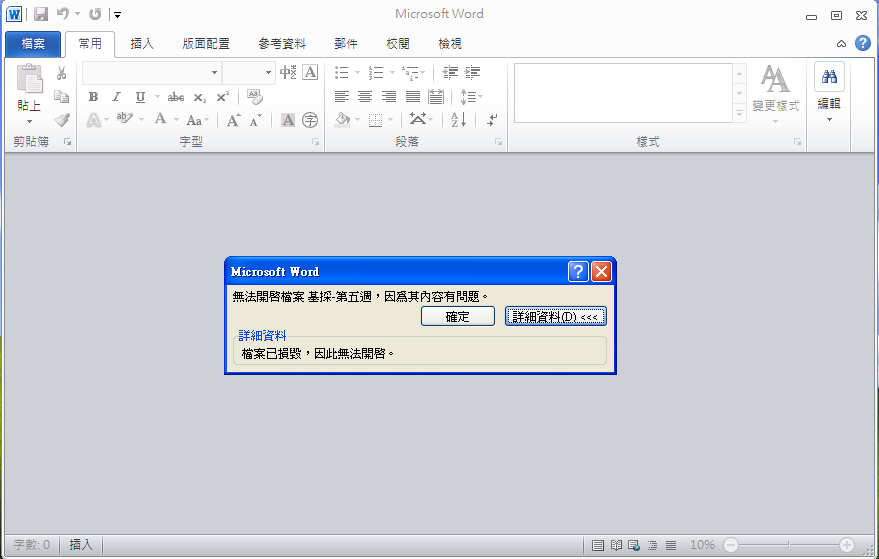
Task: Click Align Text Right icon
Action: coord(388,97)
